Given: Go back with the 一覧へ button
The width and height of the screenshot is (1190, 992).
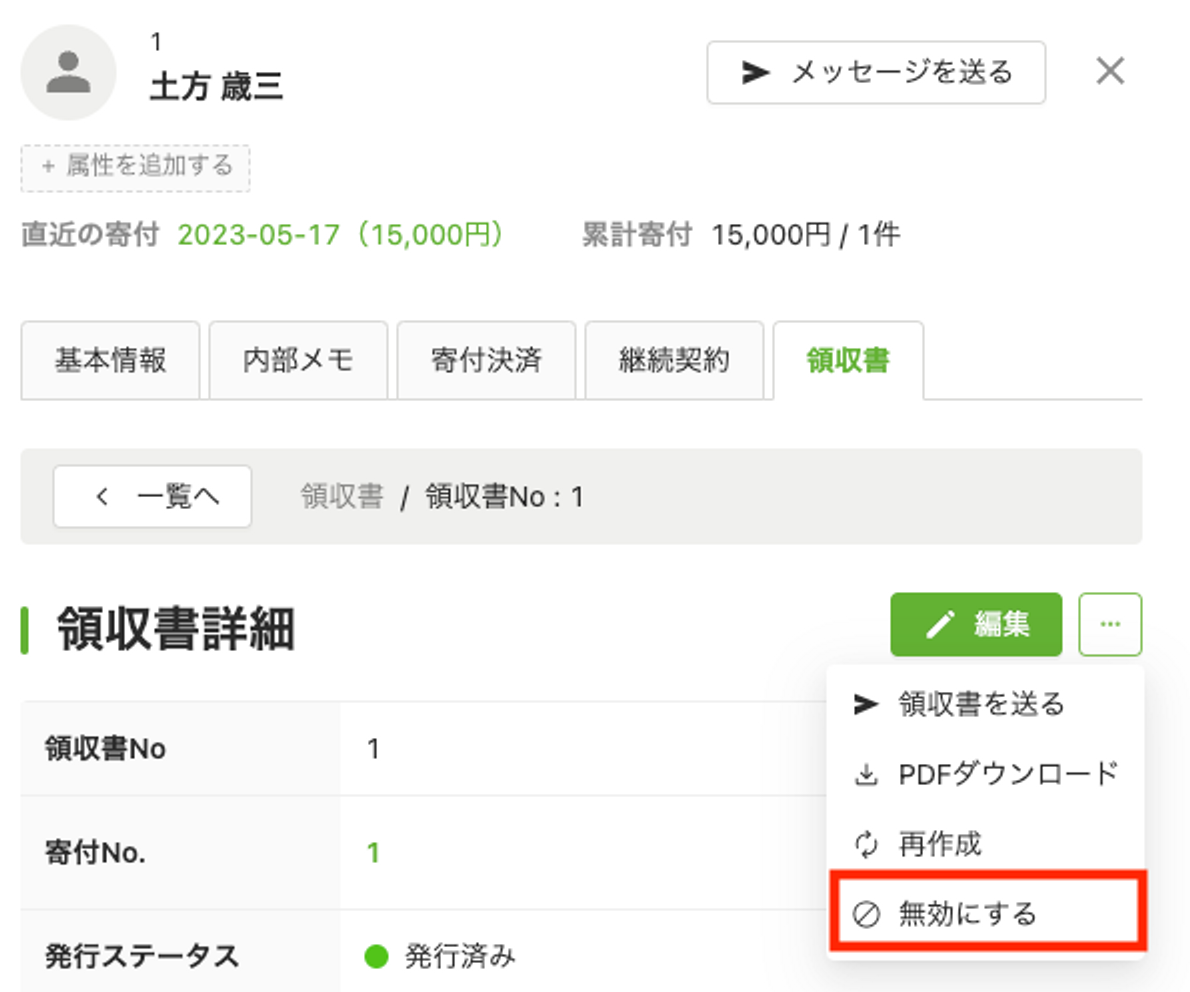Looking at the screenshot, I should tap(152, 496).
